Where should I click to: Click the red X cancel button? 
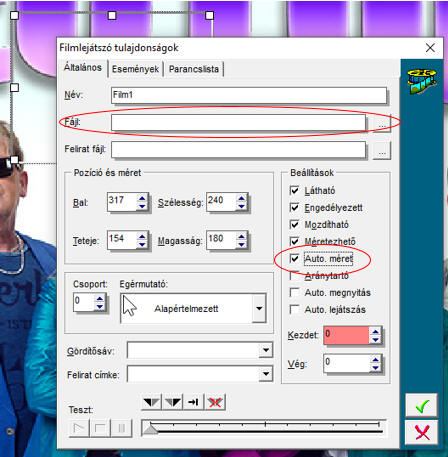pyautogui.click(x=421, y=433)
